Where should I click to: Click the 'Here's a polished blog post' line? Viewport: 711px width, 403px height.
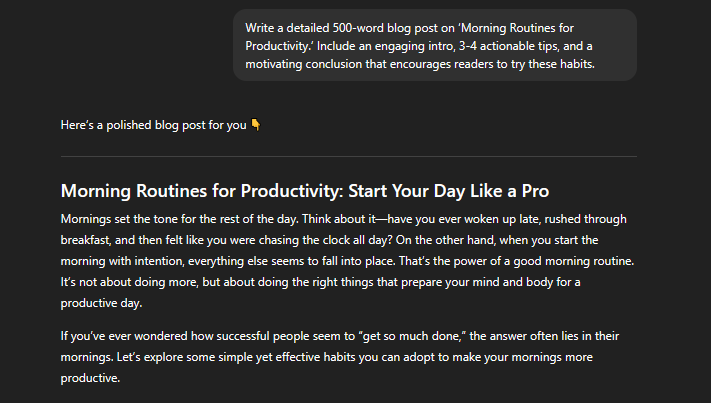153,125
